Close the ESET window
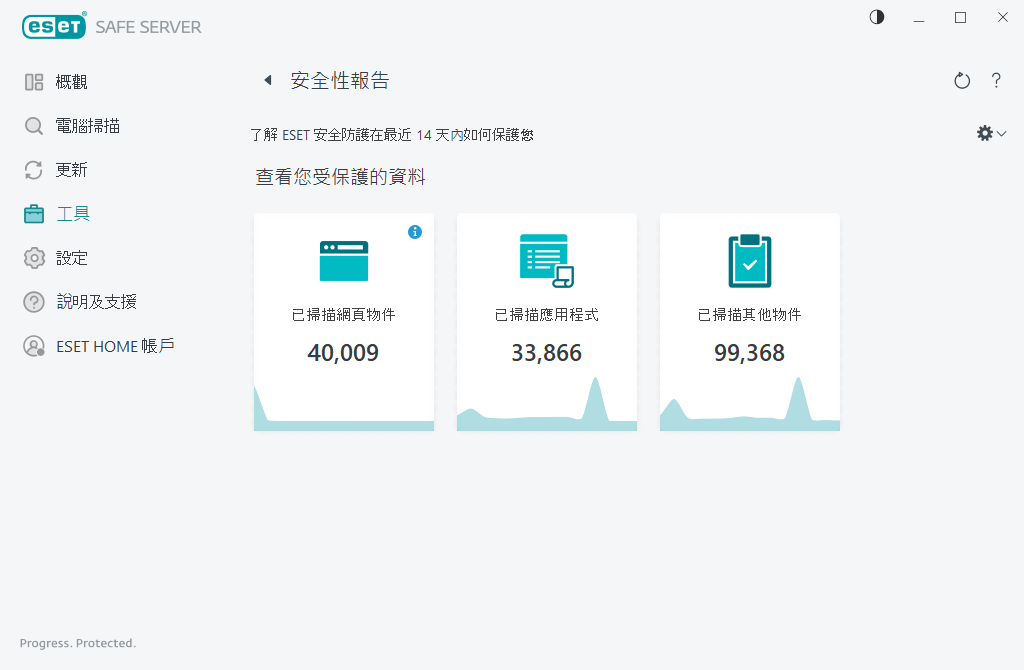Image resolution: width=1024 pixels, height=670 pixels. click(1002, 18)
